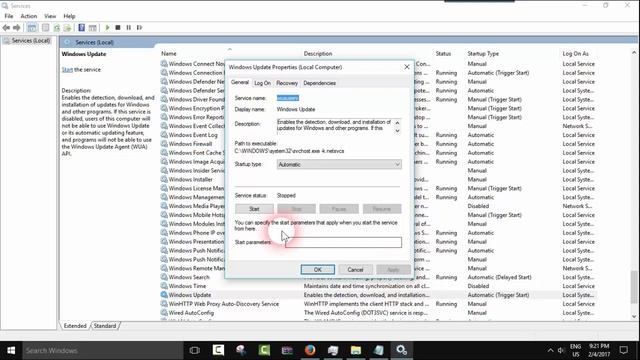640x360 pixels.
Task: Open the Help menu
Action: [69, 16]
